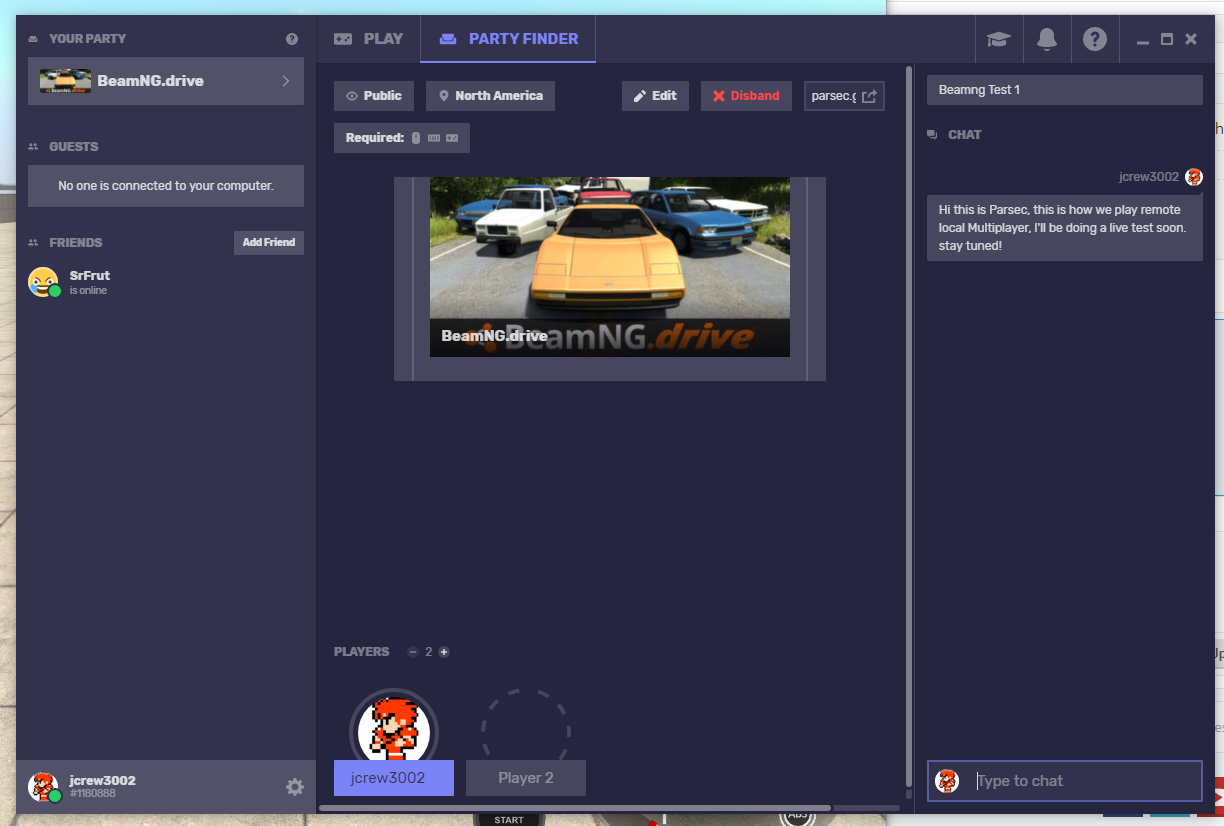The width and height of the screenshot is (1224, 826).
Task: Click the Edit party button
Action: (x=655, y=96)
